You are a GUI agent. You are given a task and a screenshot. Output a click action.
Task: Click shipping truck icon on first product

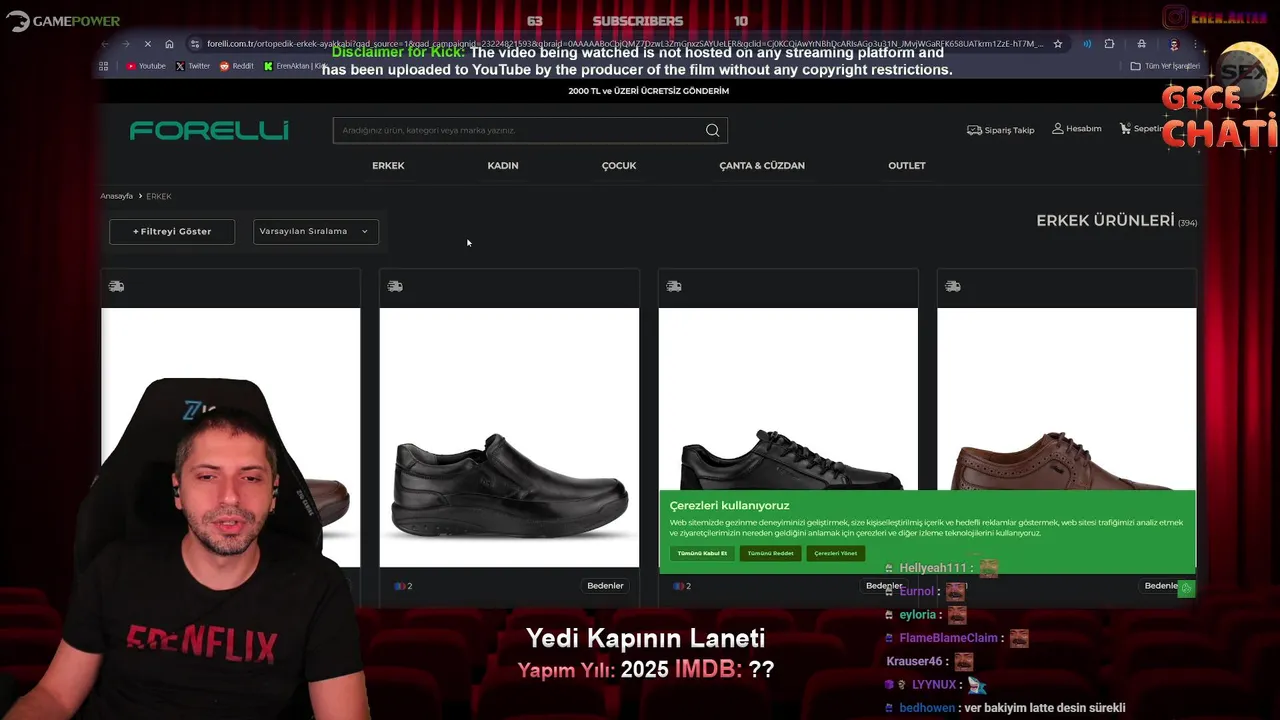click(116, 286)
